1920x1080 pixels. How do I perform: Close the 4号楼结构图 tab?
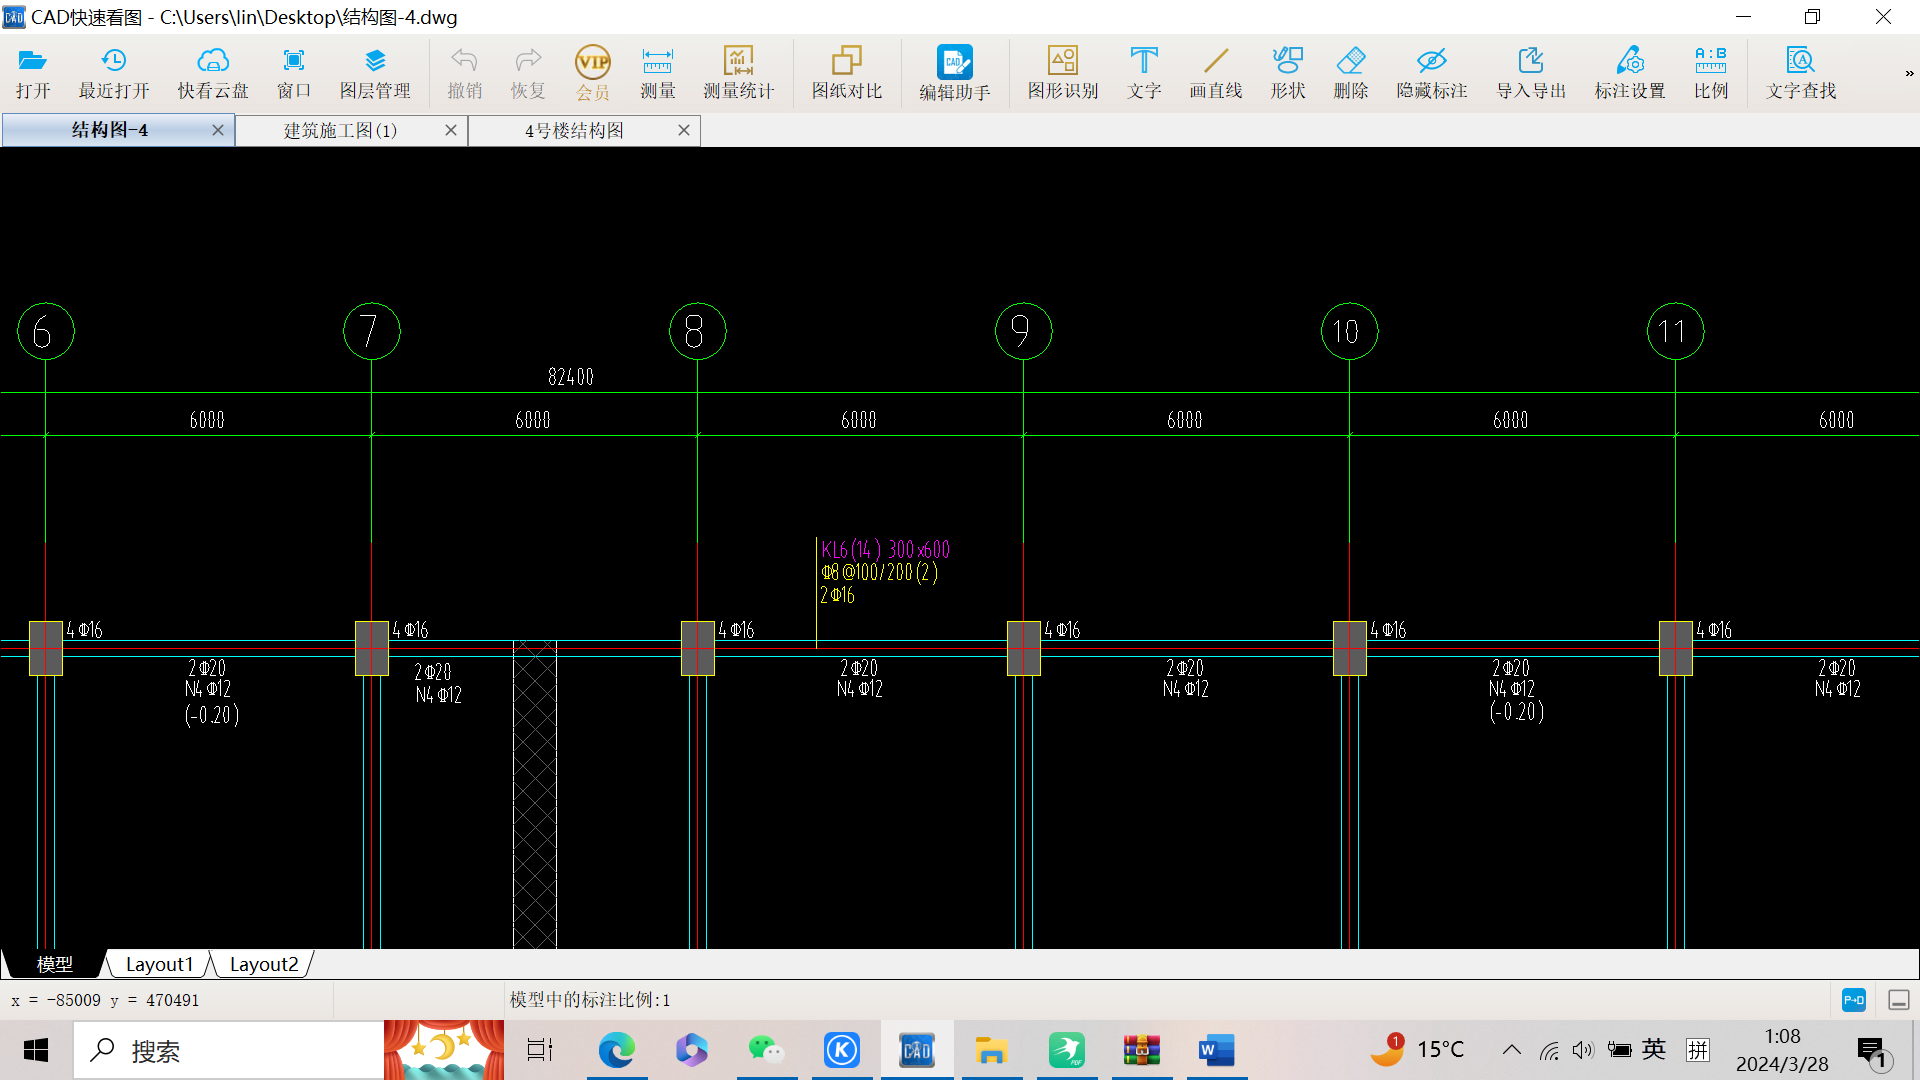[684, 130]
